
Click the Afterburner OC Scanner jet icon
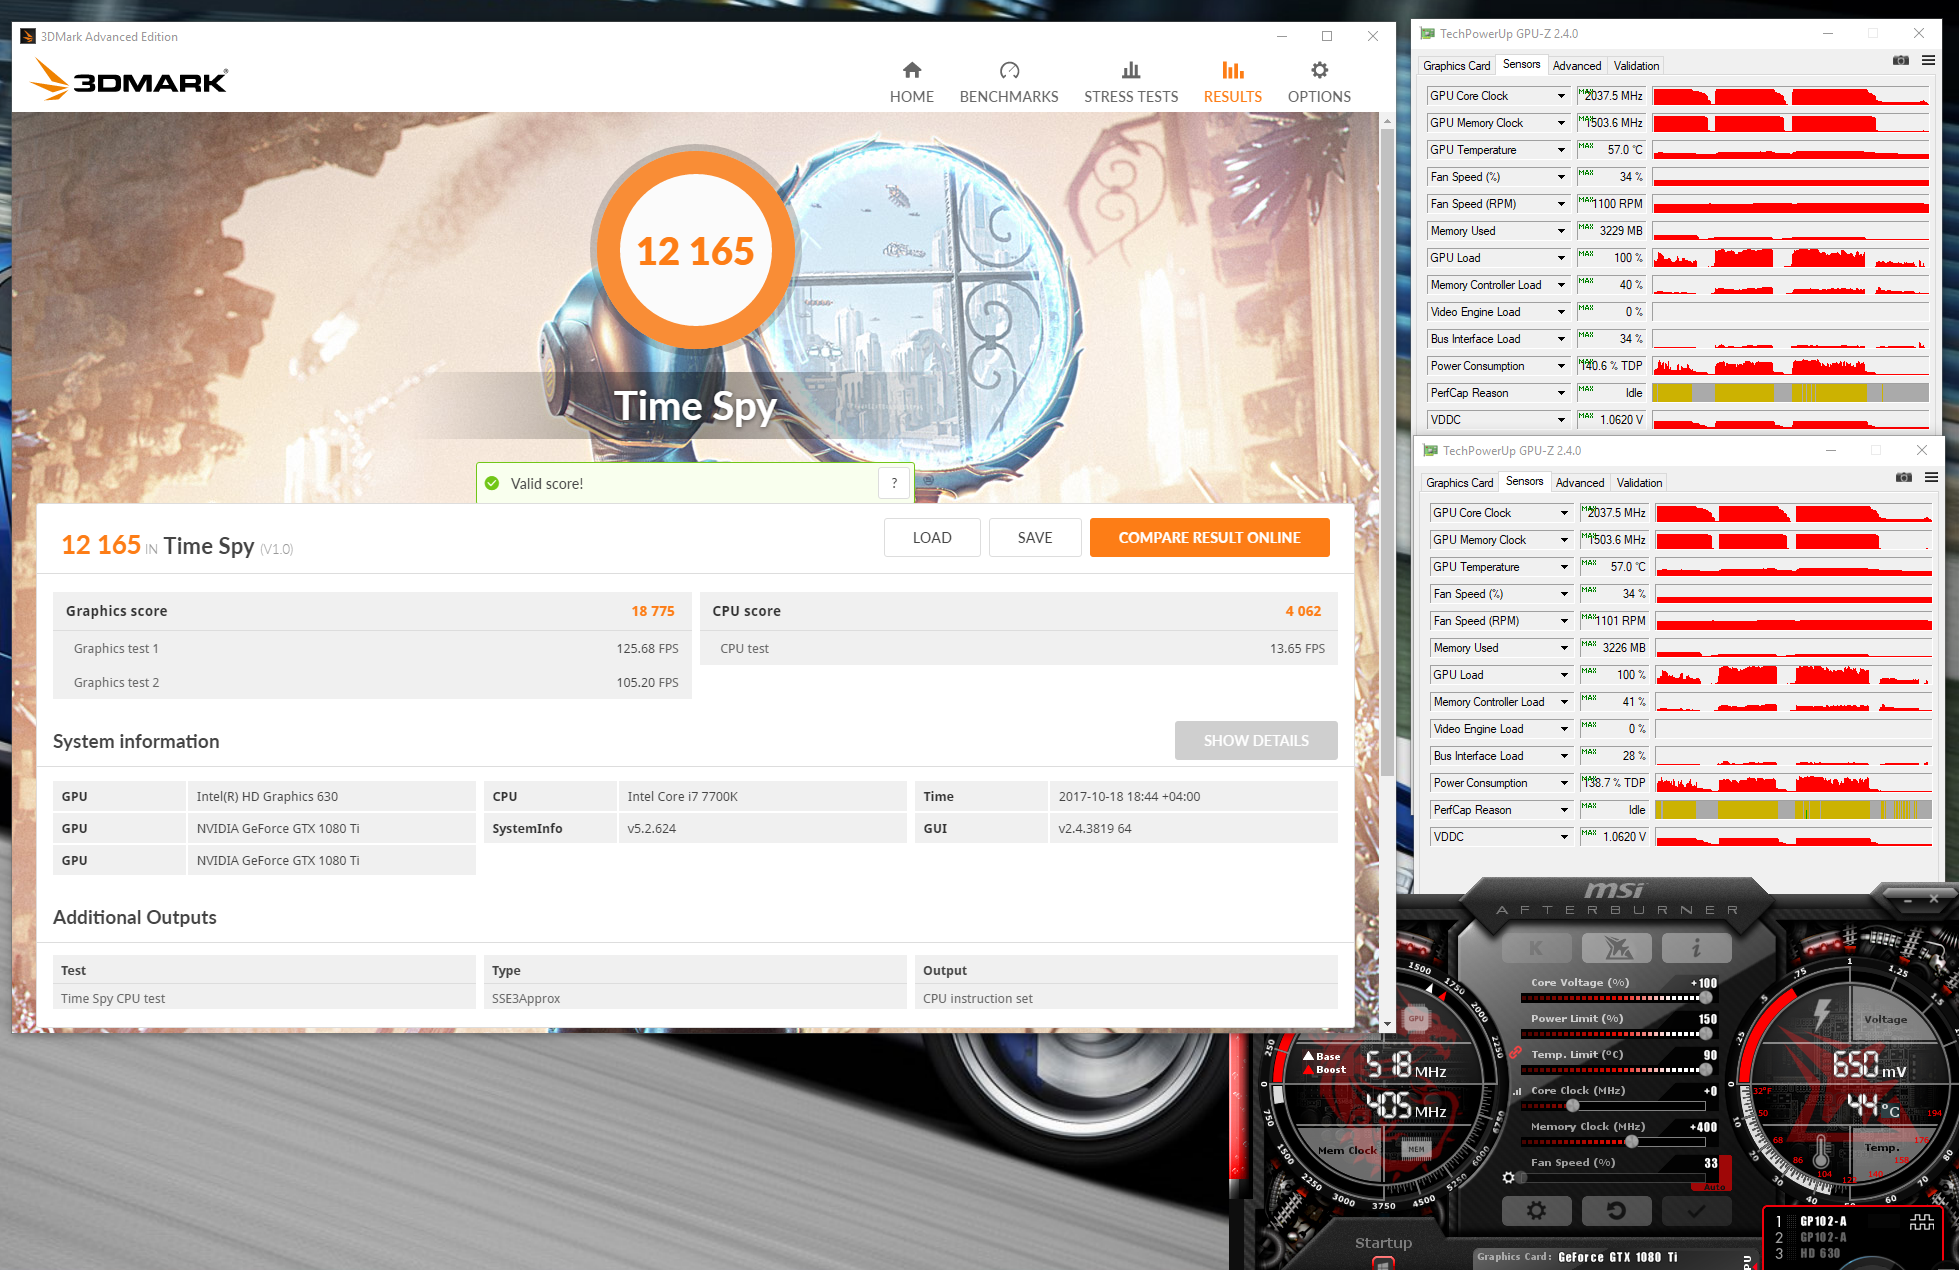click(x=1617, y=948)
